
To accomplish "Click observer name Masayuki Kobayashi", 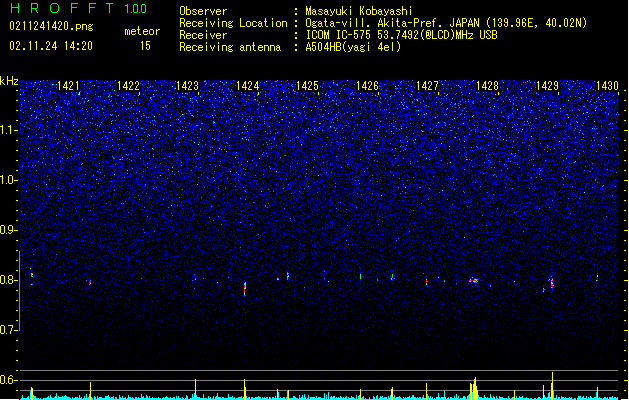I will (x=359, y=11).
